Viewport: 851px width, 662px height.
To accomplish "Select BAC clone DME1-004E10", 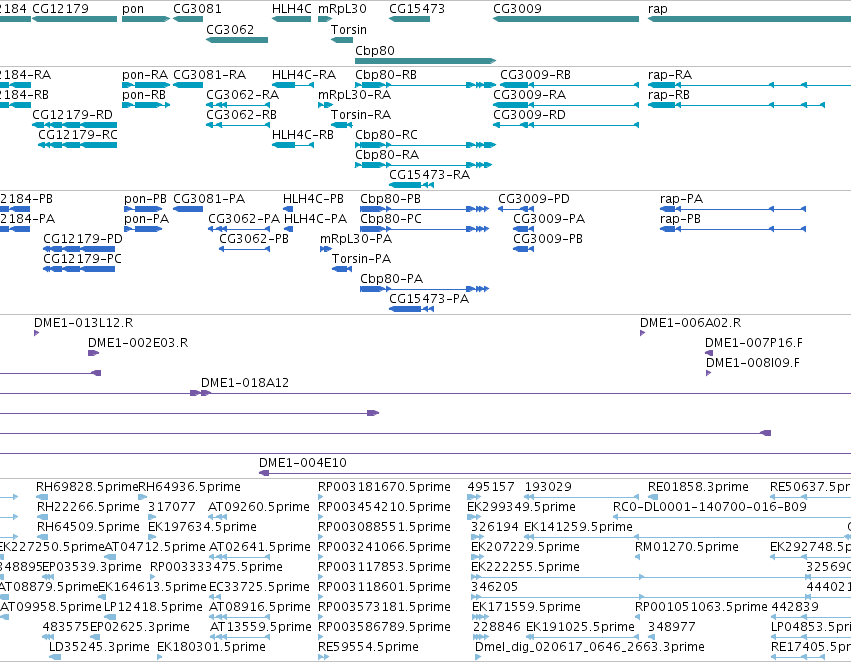I will (302, 463).
